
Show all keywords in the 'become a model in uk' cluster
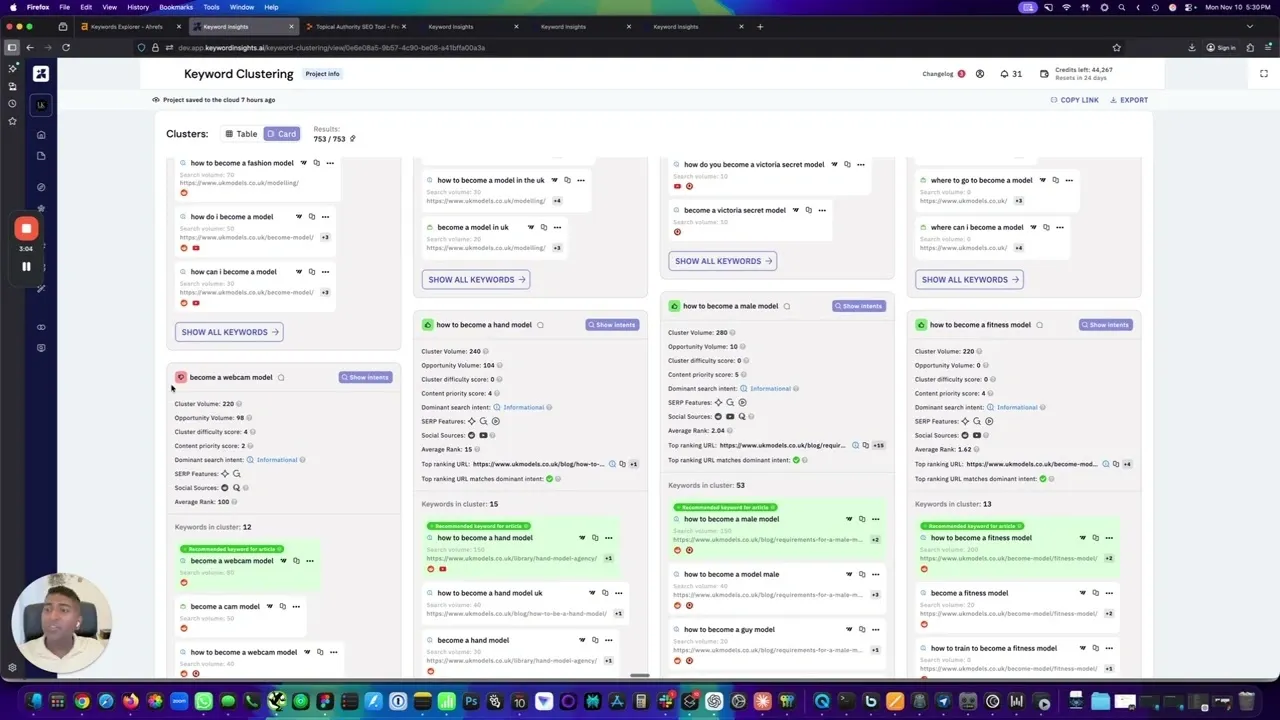point(476,280)
